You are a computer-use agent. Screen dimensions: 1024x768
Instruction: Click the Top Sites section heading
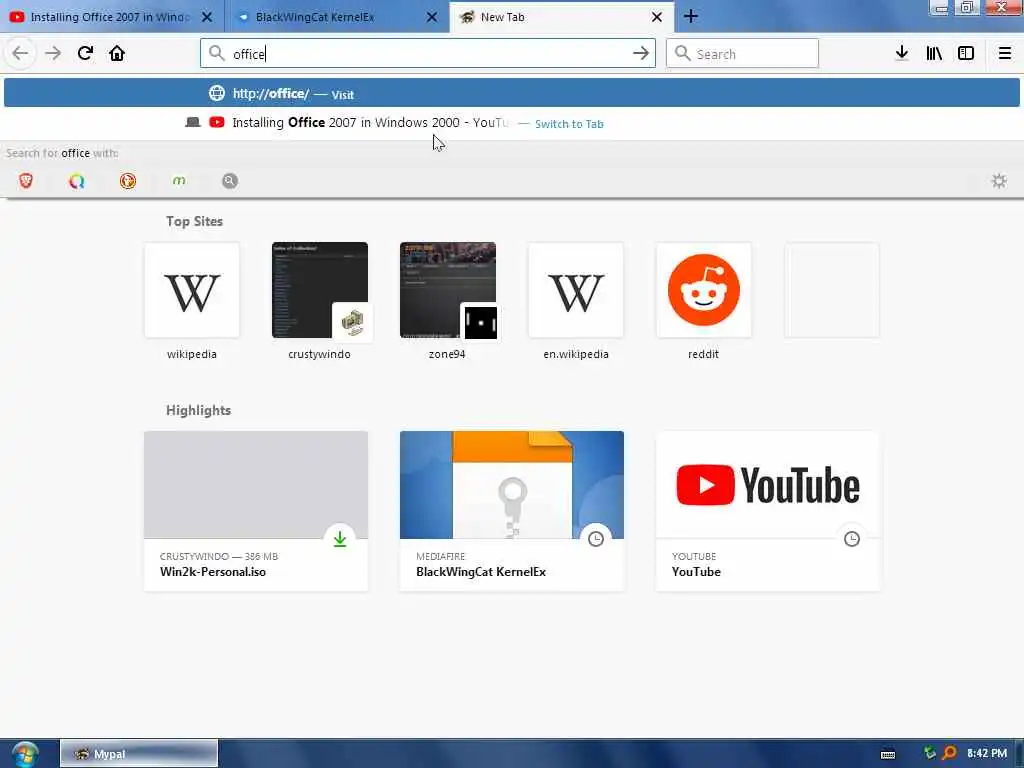click(x=194, y=221)
